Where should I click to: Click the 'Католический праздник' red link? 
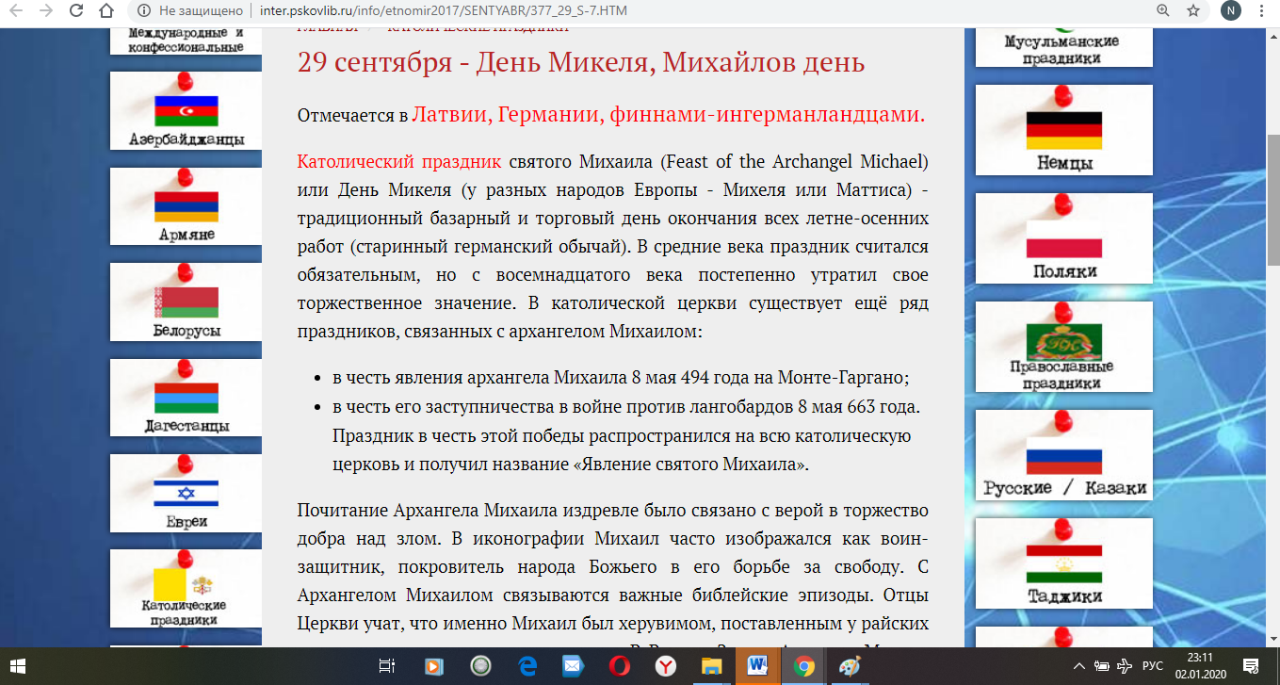click(x=399, y=161)
